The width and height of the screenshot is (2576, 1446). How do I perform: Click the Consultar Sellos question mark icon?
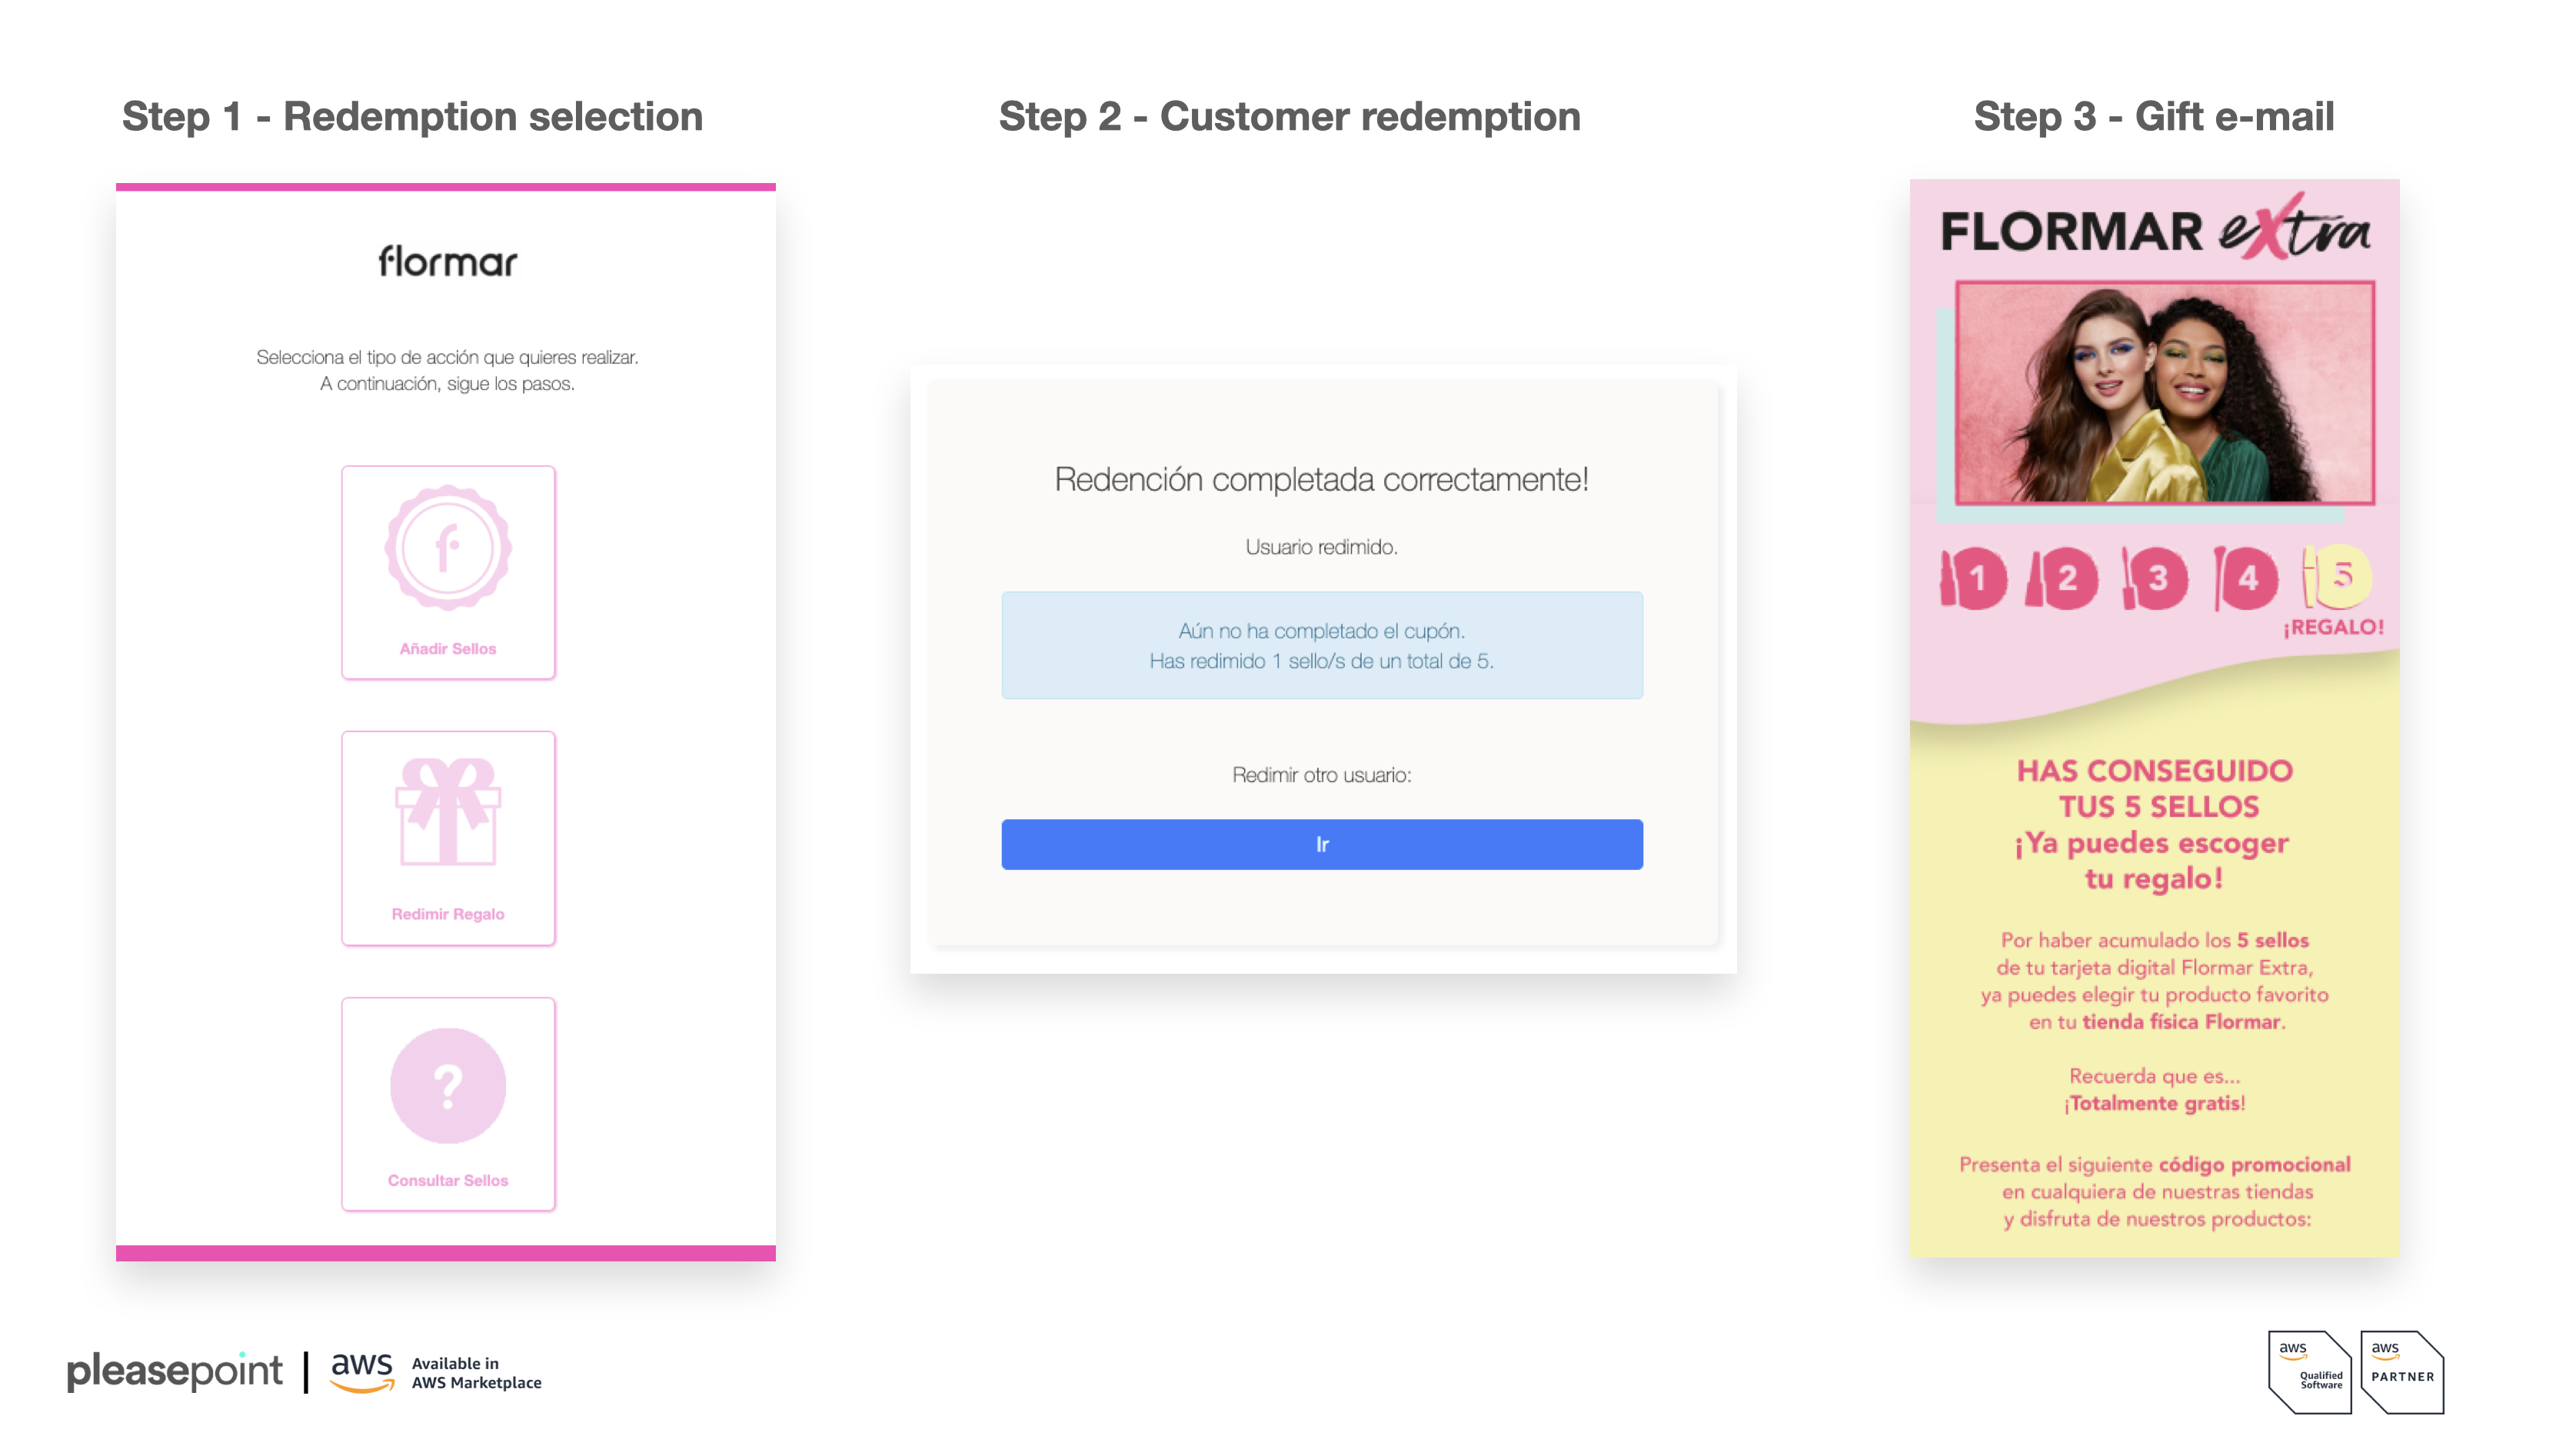448,1085
